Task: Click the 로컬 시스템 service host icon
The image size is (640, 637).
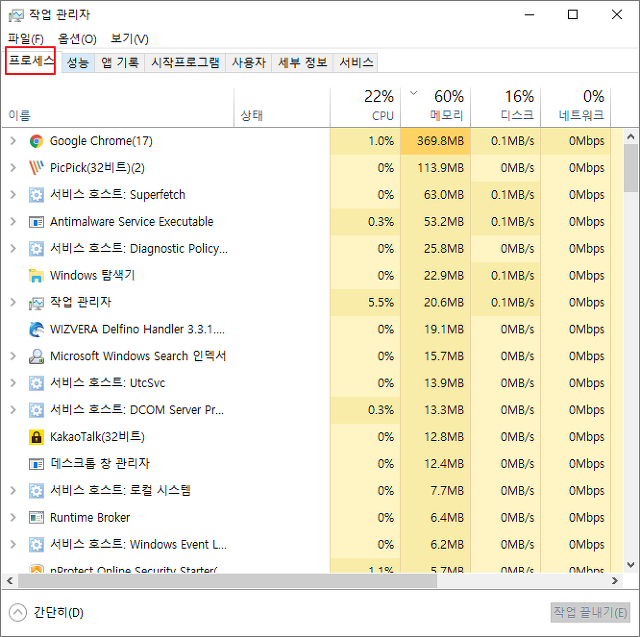Action: [36, 491]
